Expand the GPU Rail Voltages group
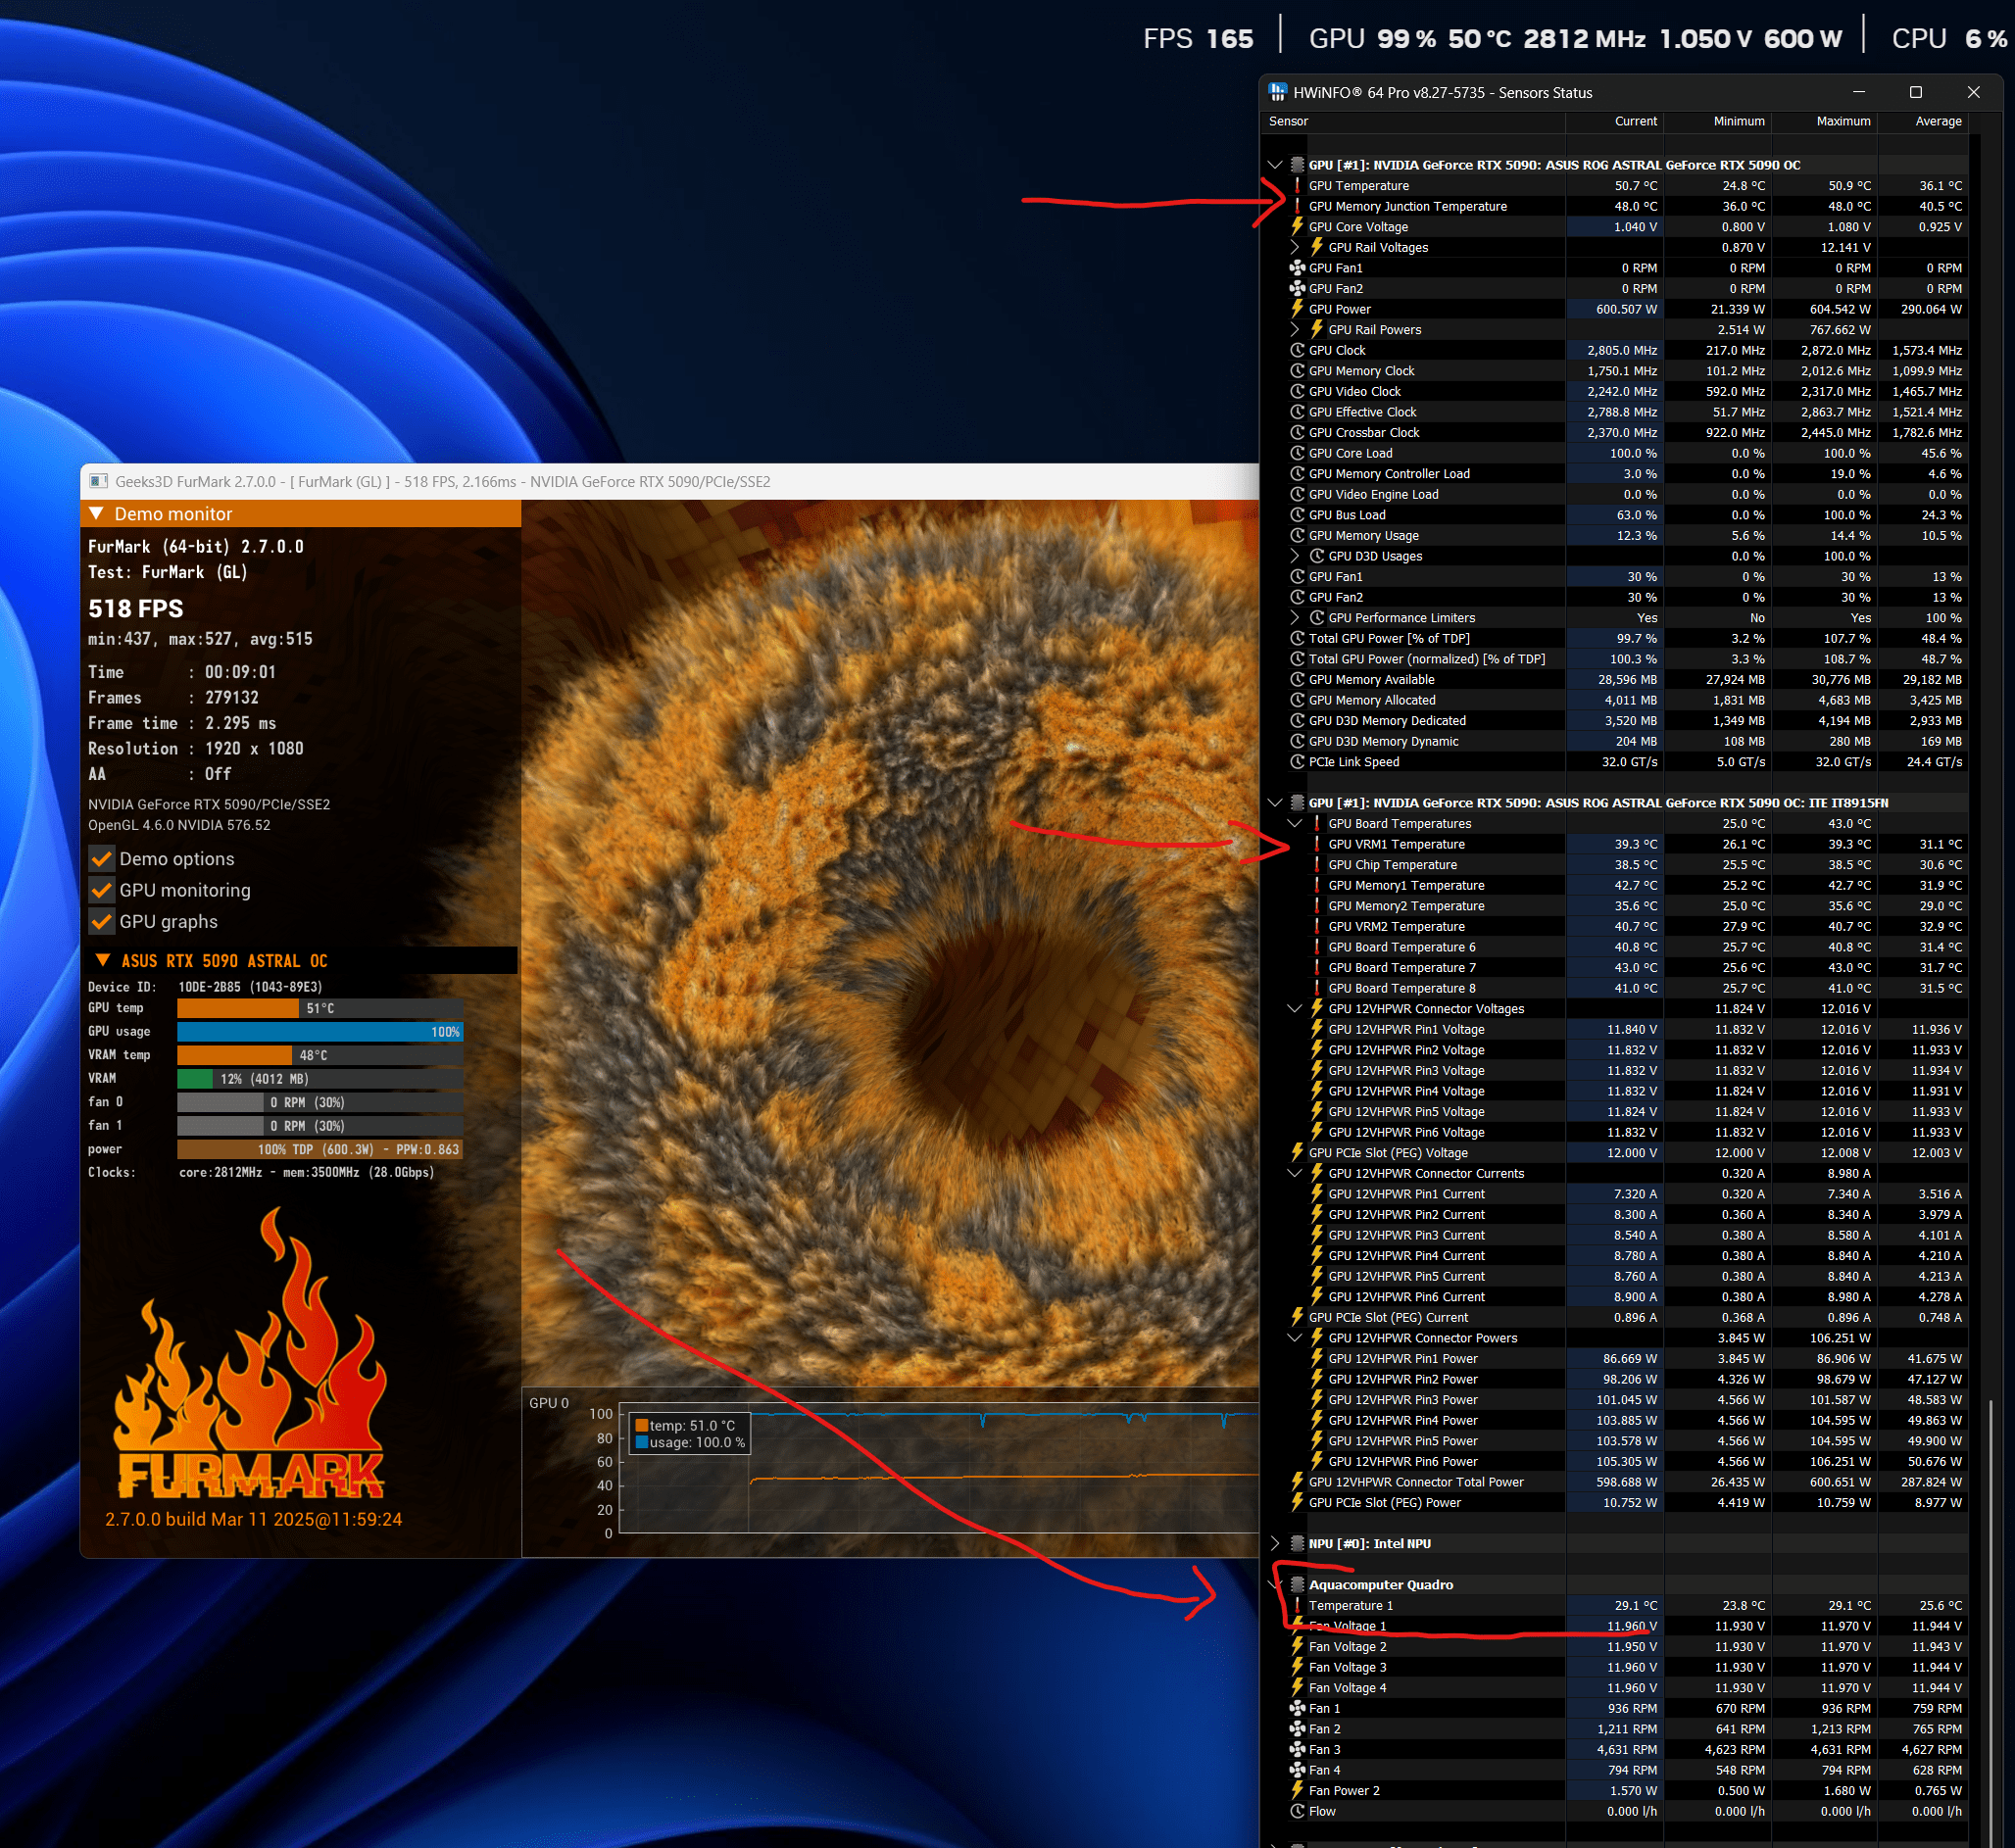The height and width of the screenshot is (1848, 2015). (1295, 247)
